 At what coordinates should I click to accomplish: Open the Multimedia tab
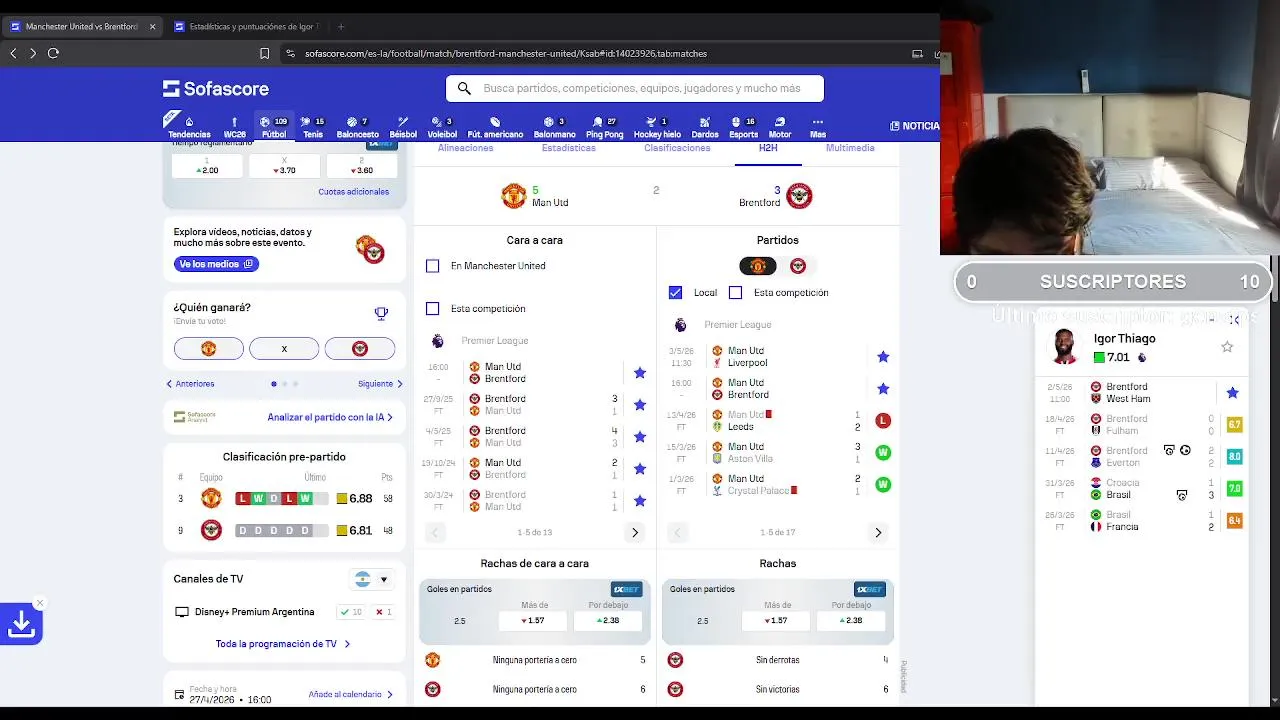850,149
